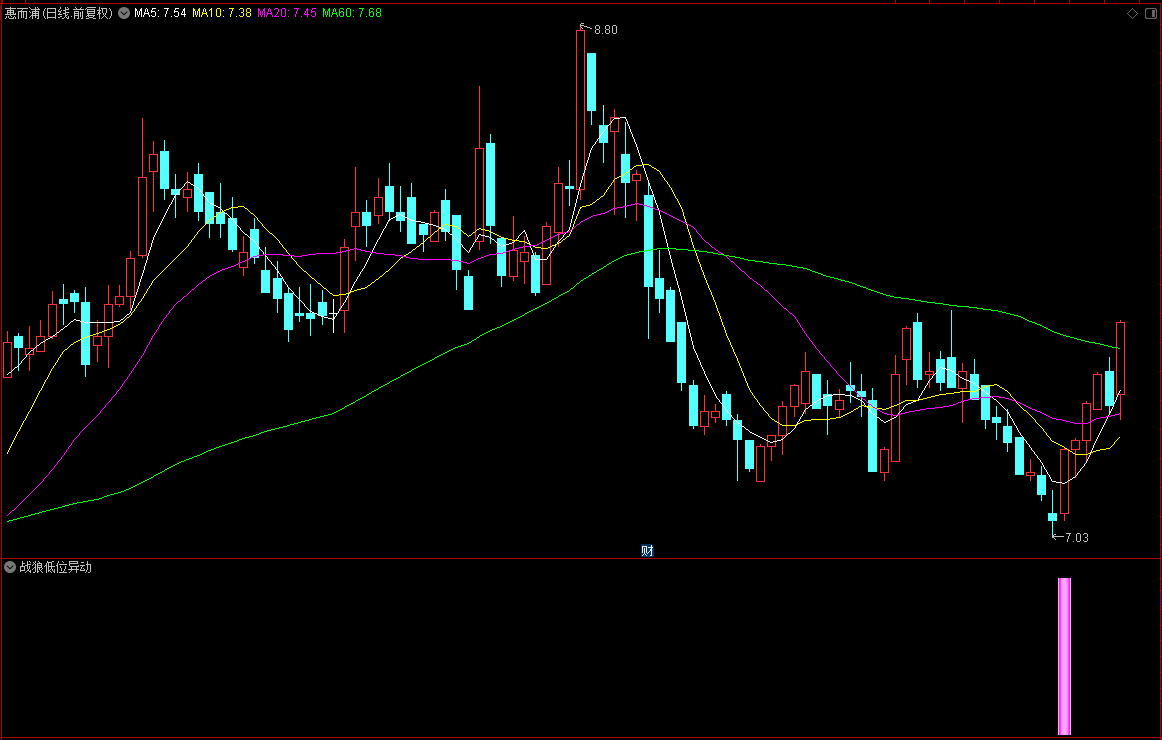Select the MA60: 7.68 moving average label
Image resolution: width=1162 pixels, height=740 pixels.
point(352,13)
